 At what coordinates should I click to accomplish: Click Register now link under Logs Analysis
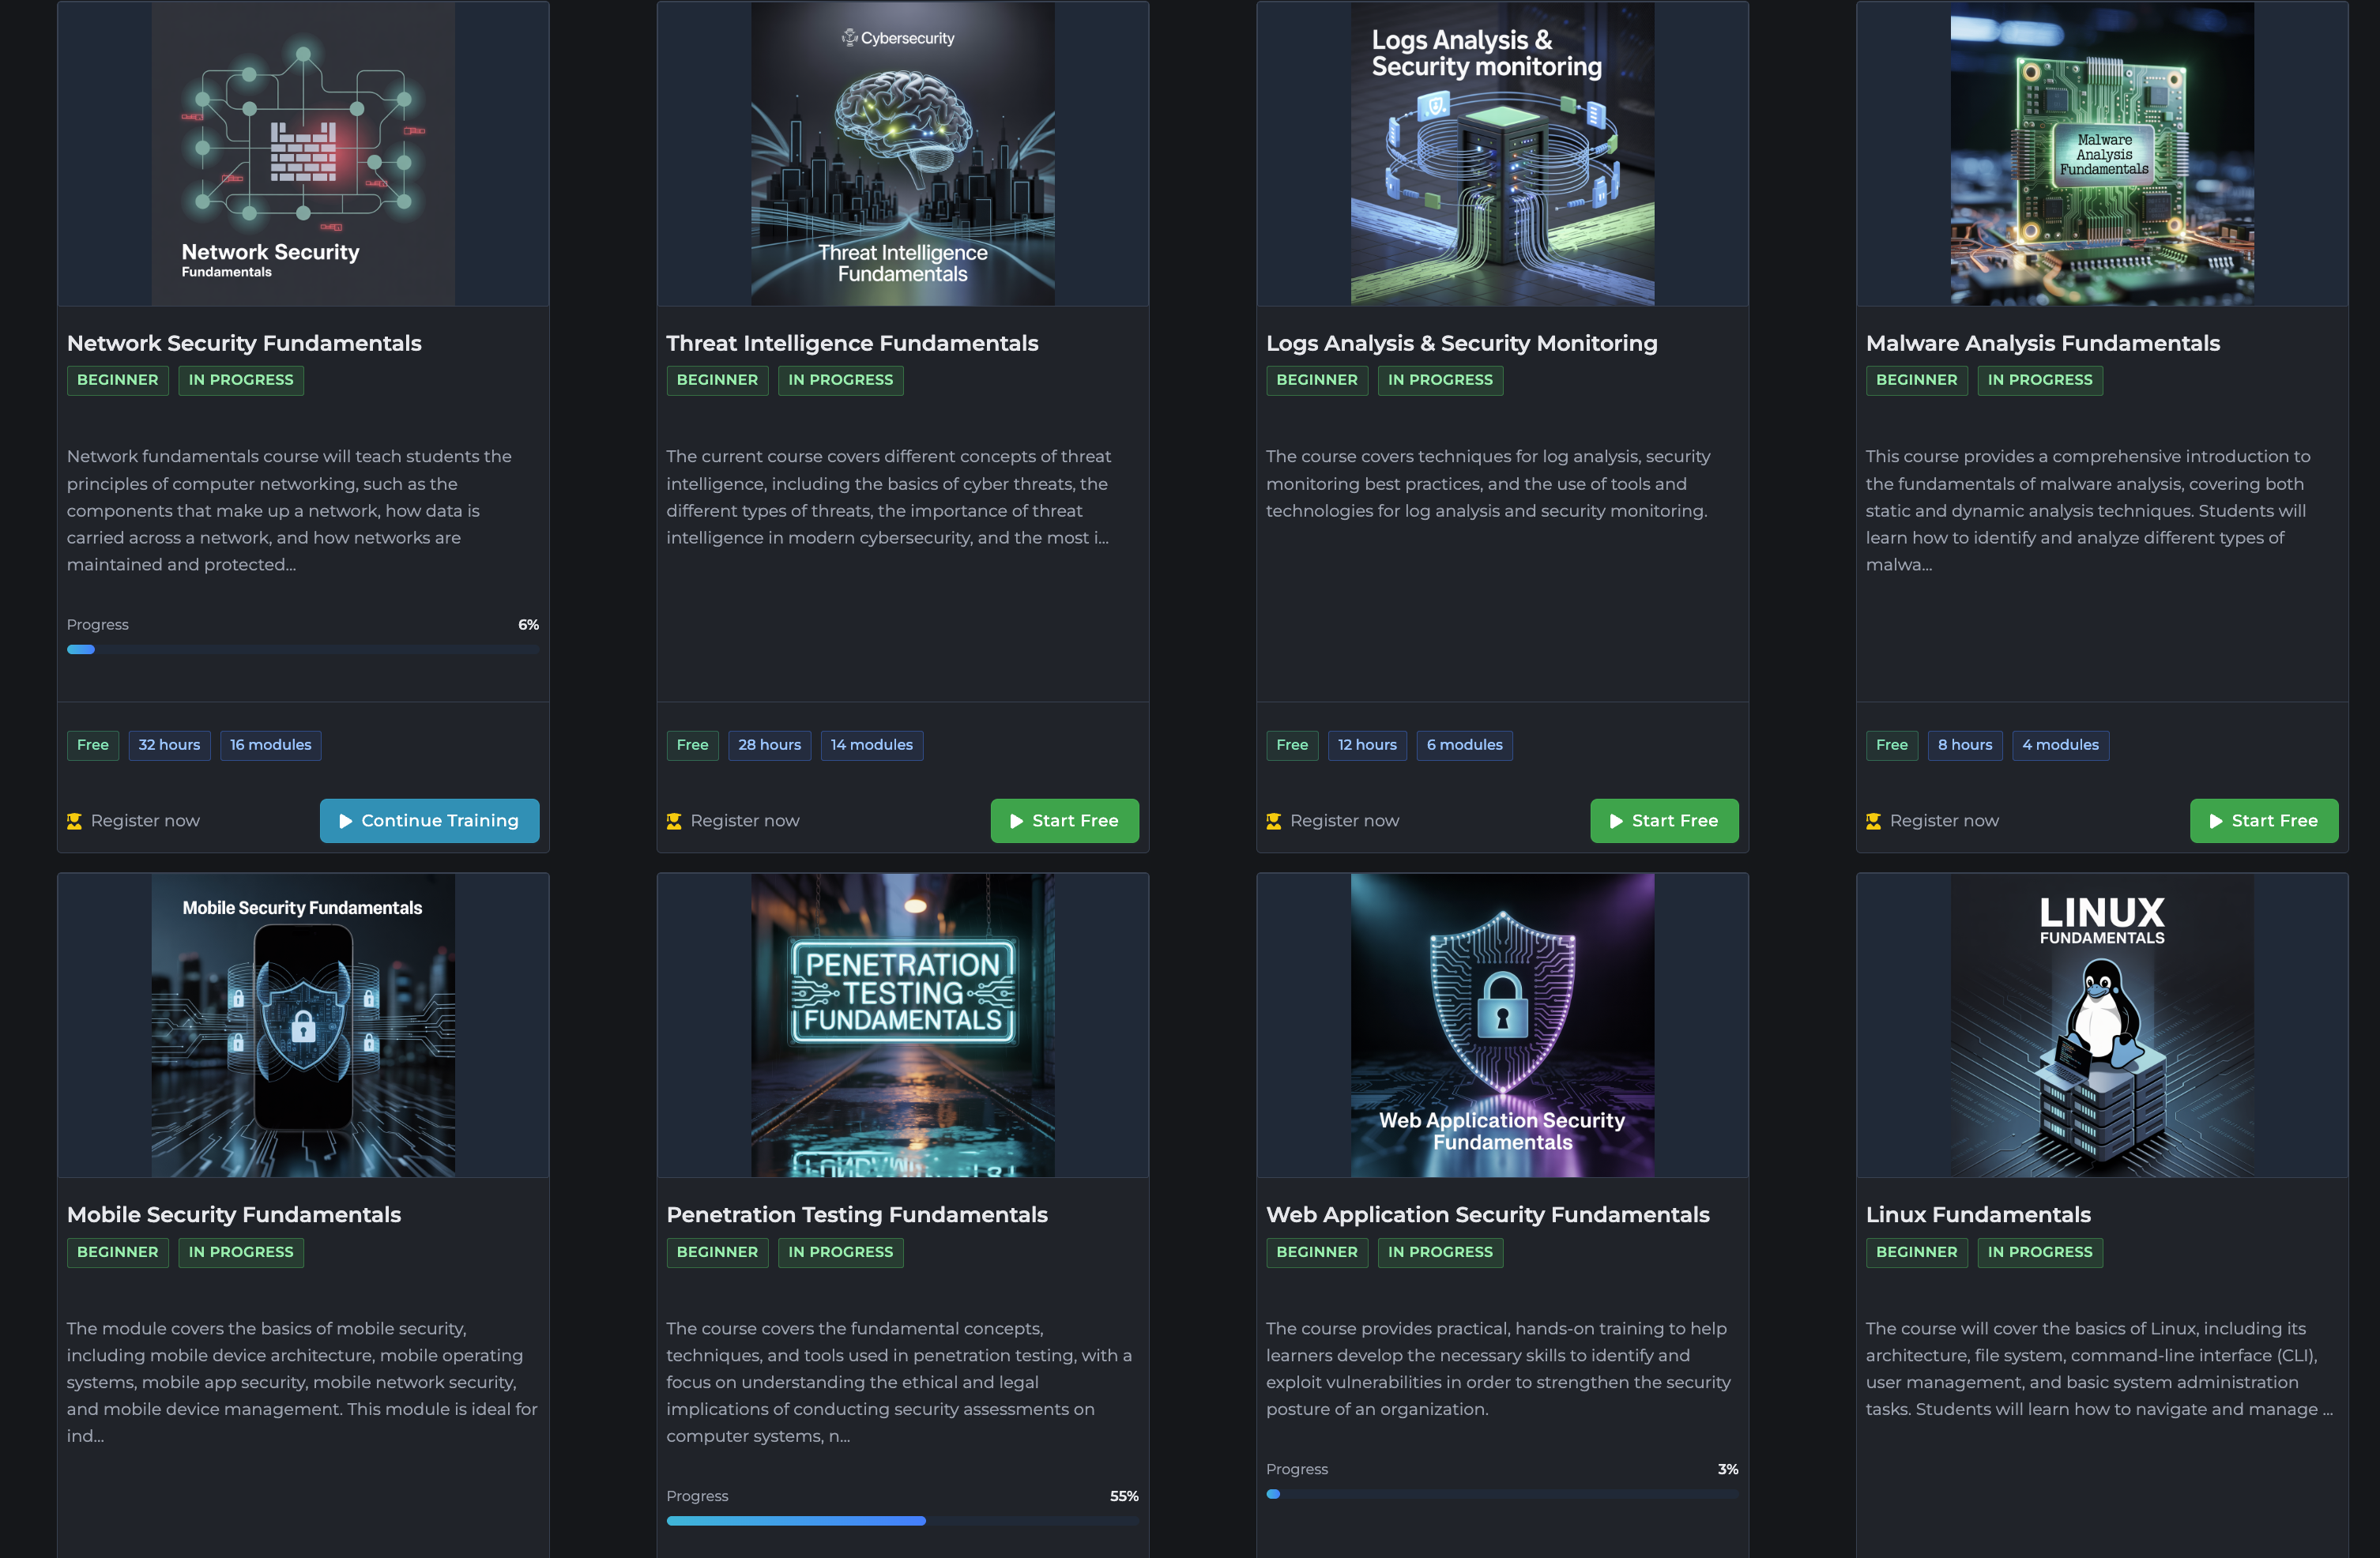coord(1344,821)
